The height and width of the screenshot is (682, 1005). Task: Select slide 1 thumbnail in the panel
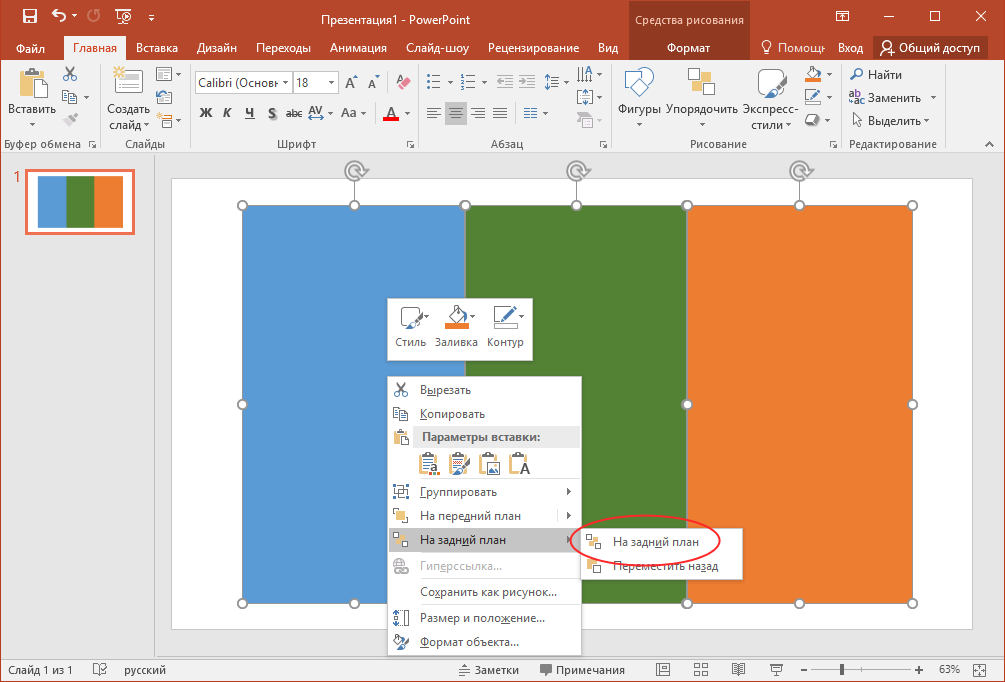tap(80, 202)
